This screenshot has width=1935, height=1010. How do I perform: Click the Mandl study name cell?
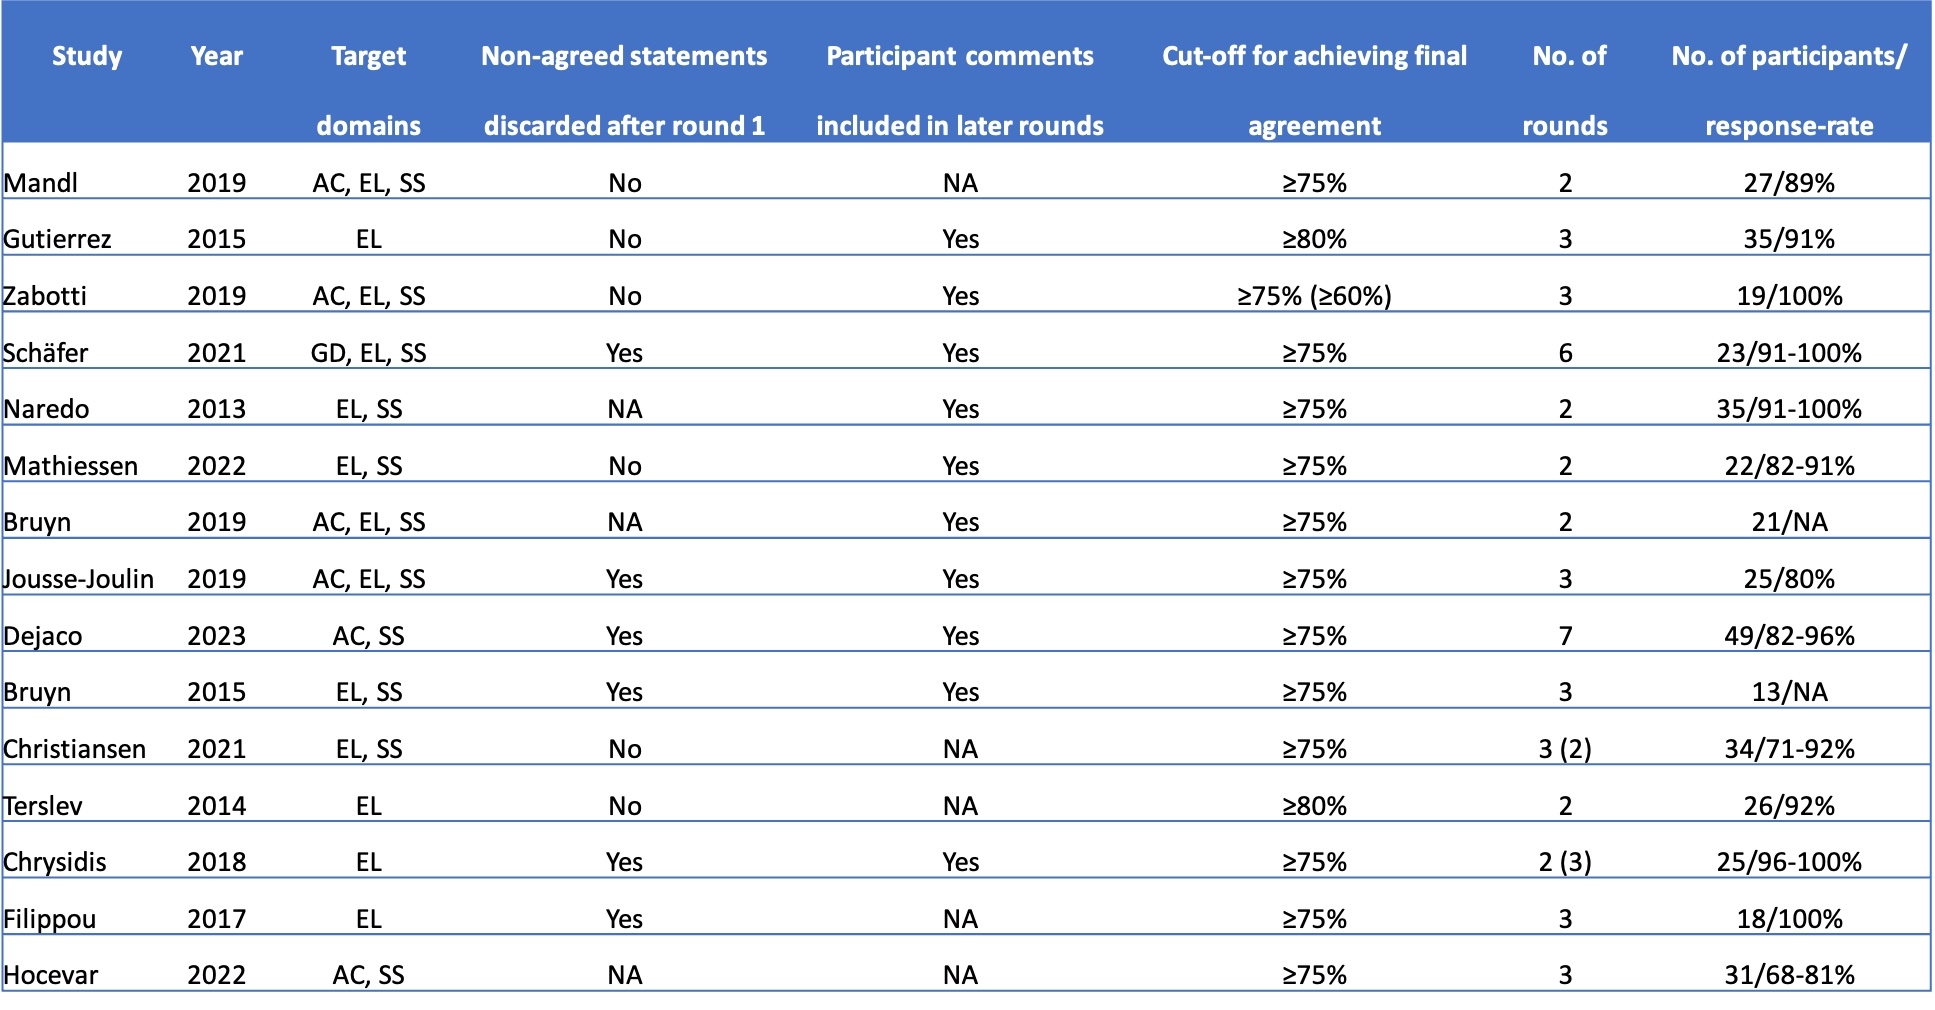pyautogui.click(x=41, y=183)
